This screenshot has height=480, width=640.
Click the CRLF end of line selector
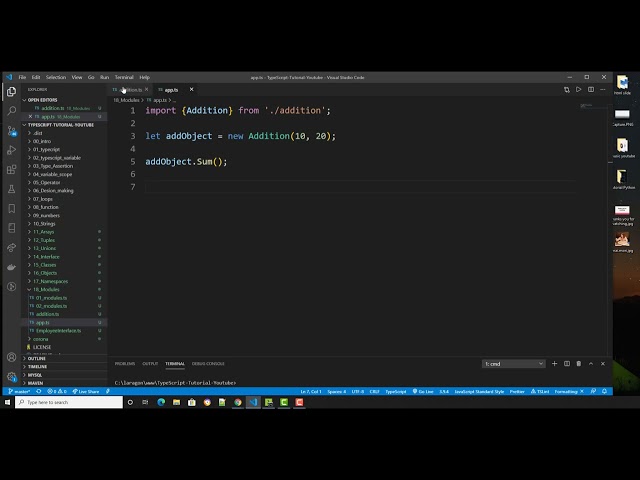pyautogui.click(x=374, y=391)
